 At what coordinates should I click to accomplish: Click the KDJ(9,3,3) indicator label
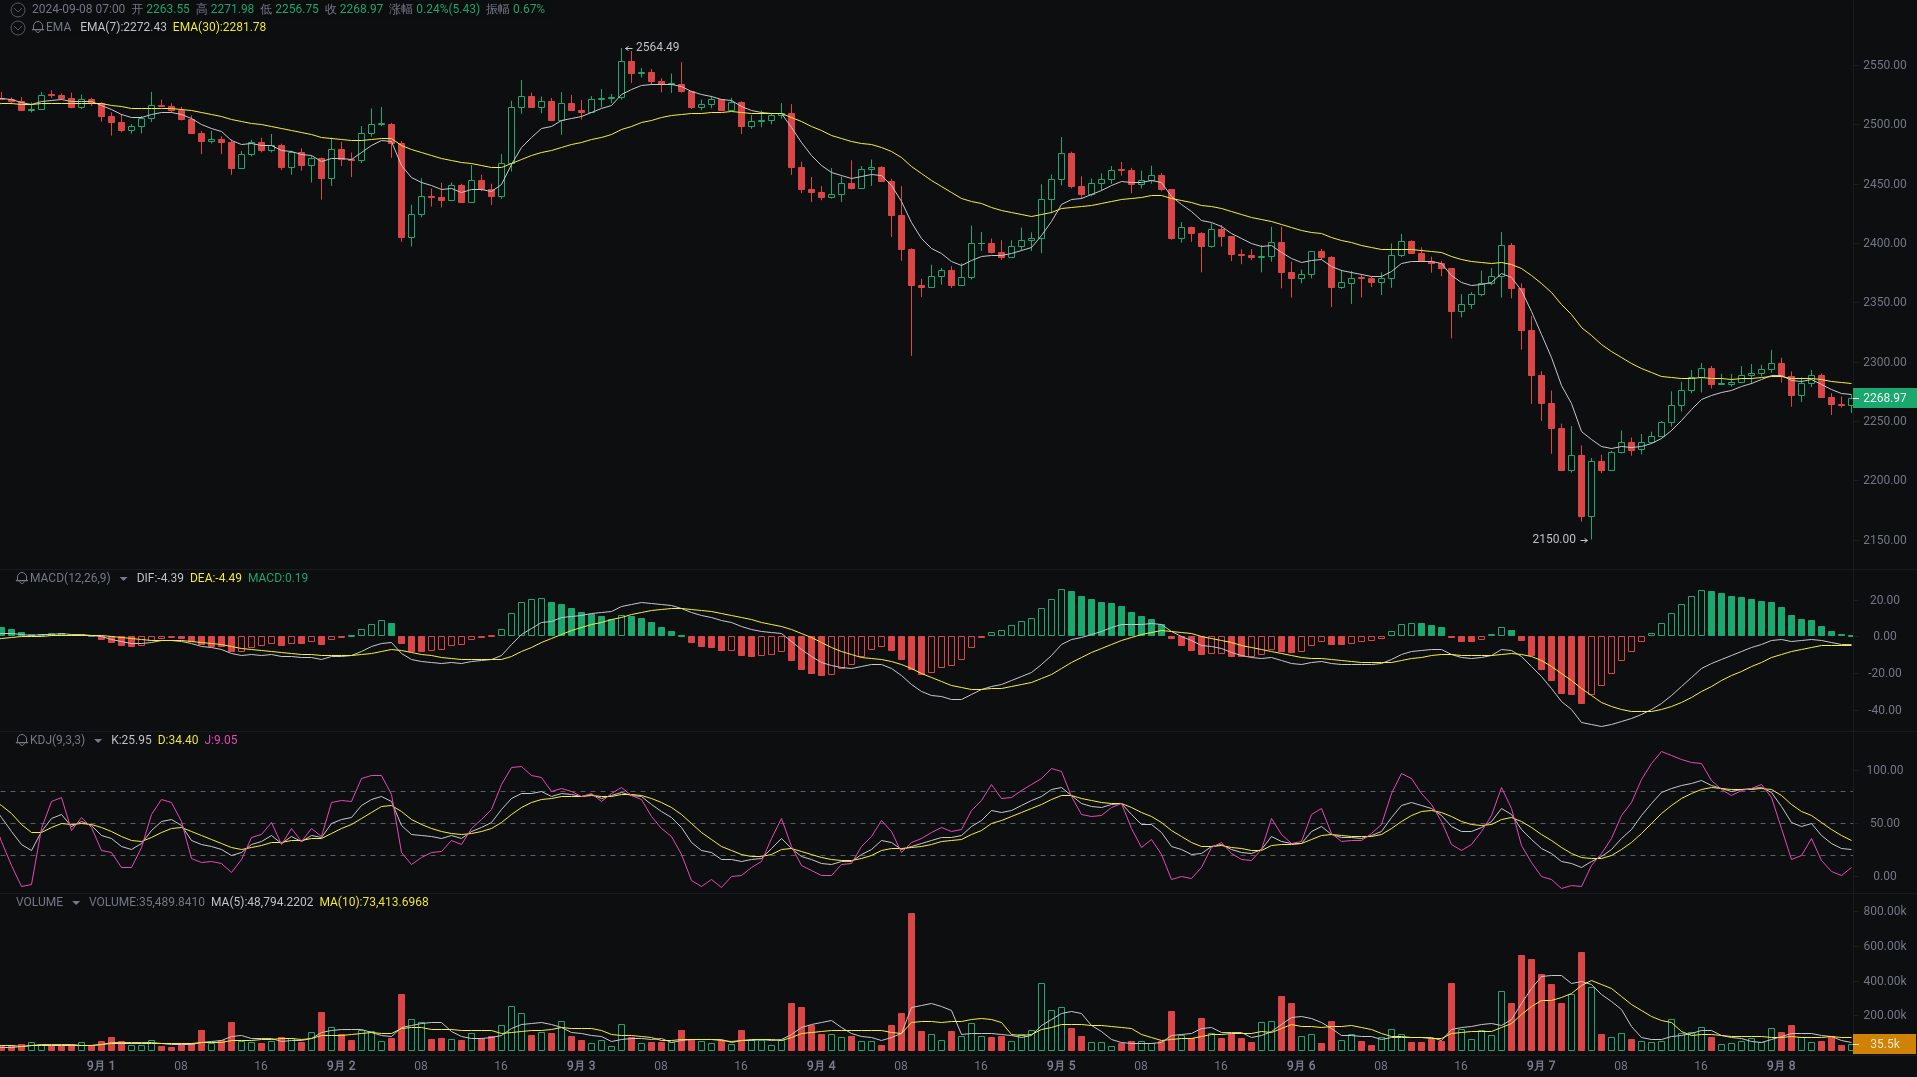click(x=57, y=740)
